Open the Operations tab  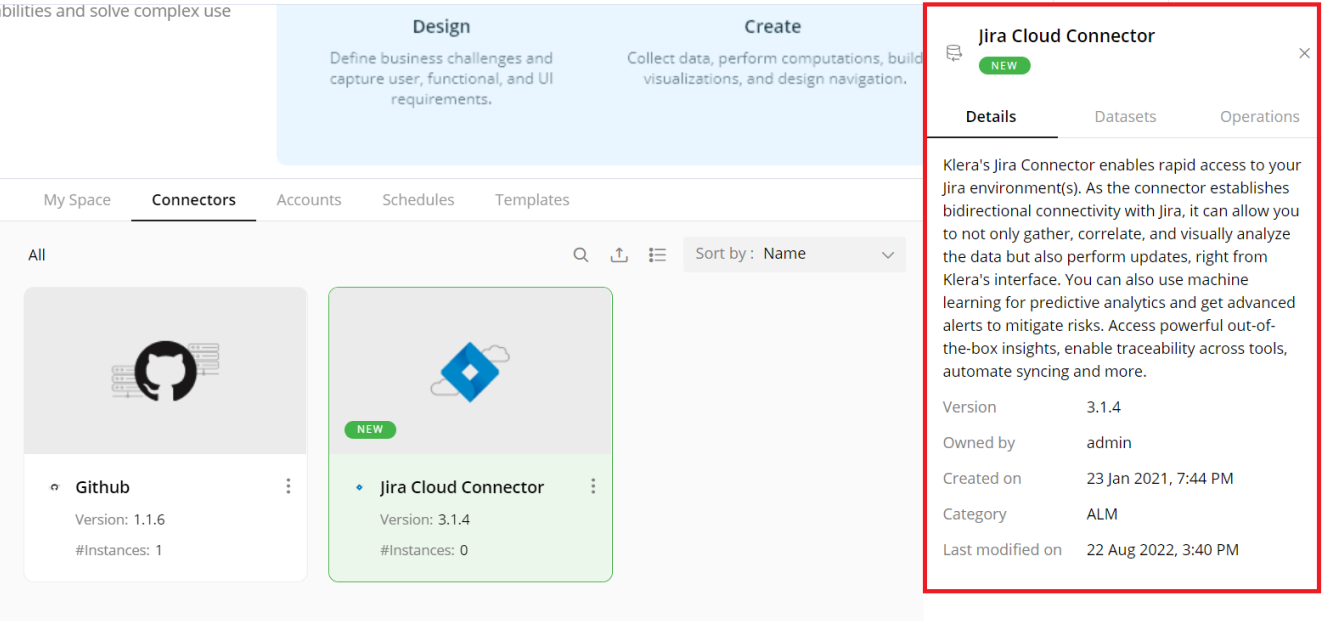1260,117
